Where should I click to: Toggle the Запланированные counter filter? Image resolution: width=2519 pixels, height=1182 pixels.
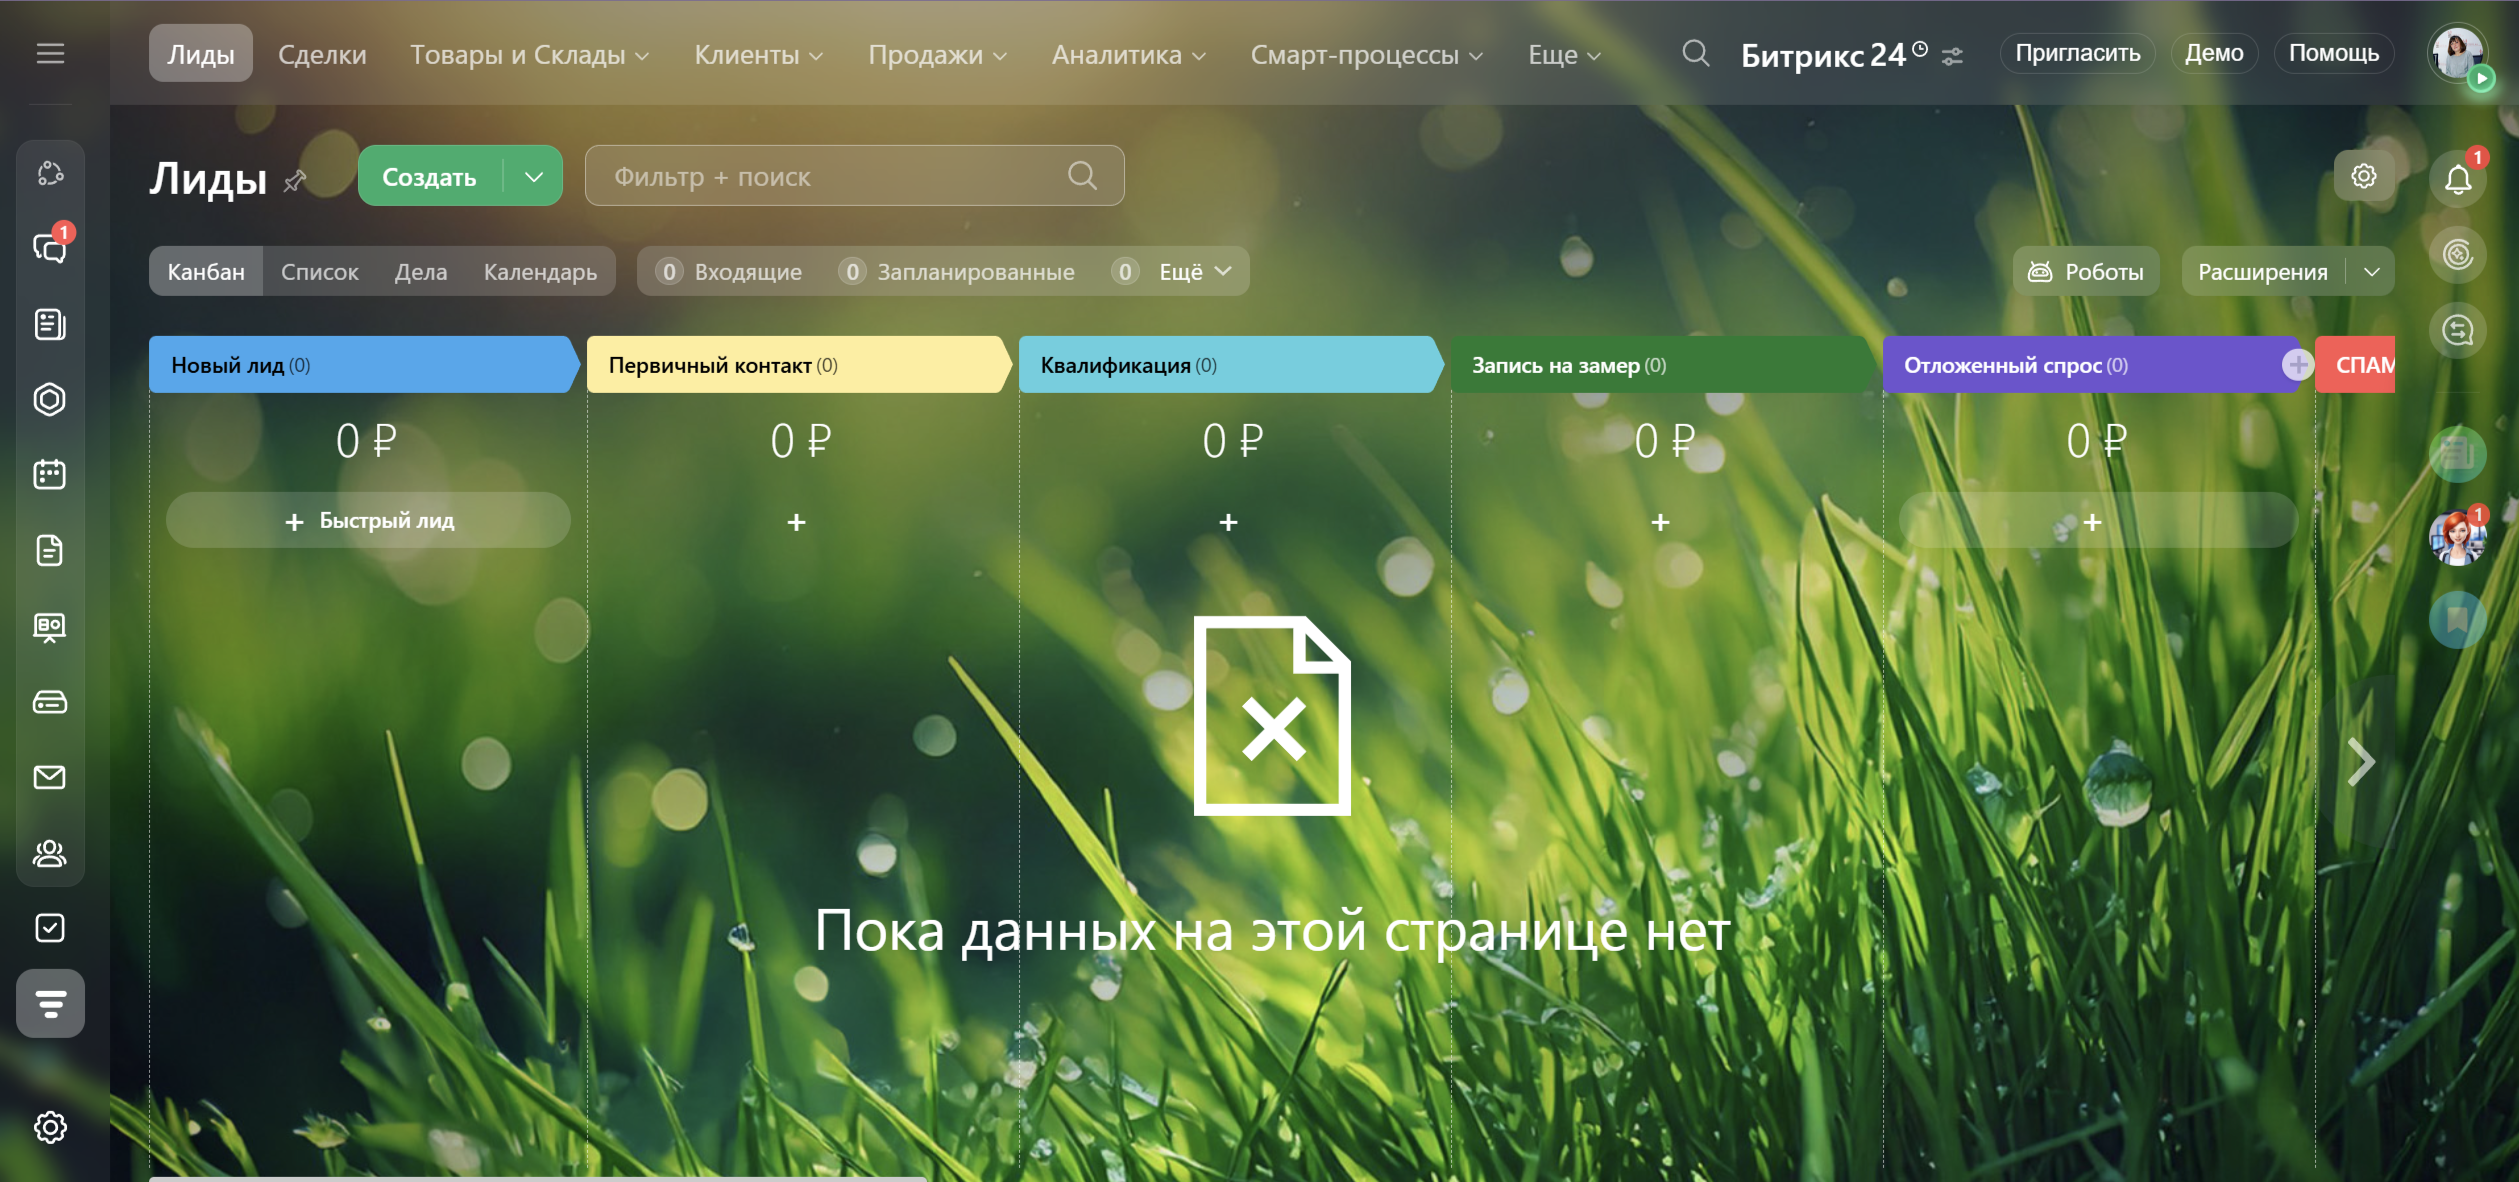[x=958, y=272]
